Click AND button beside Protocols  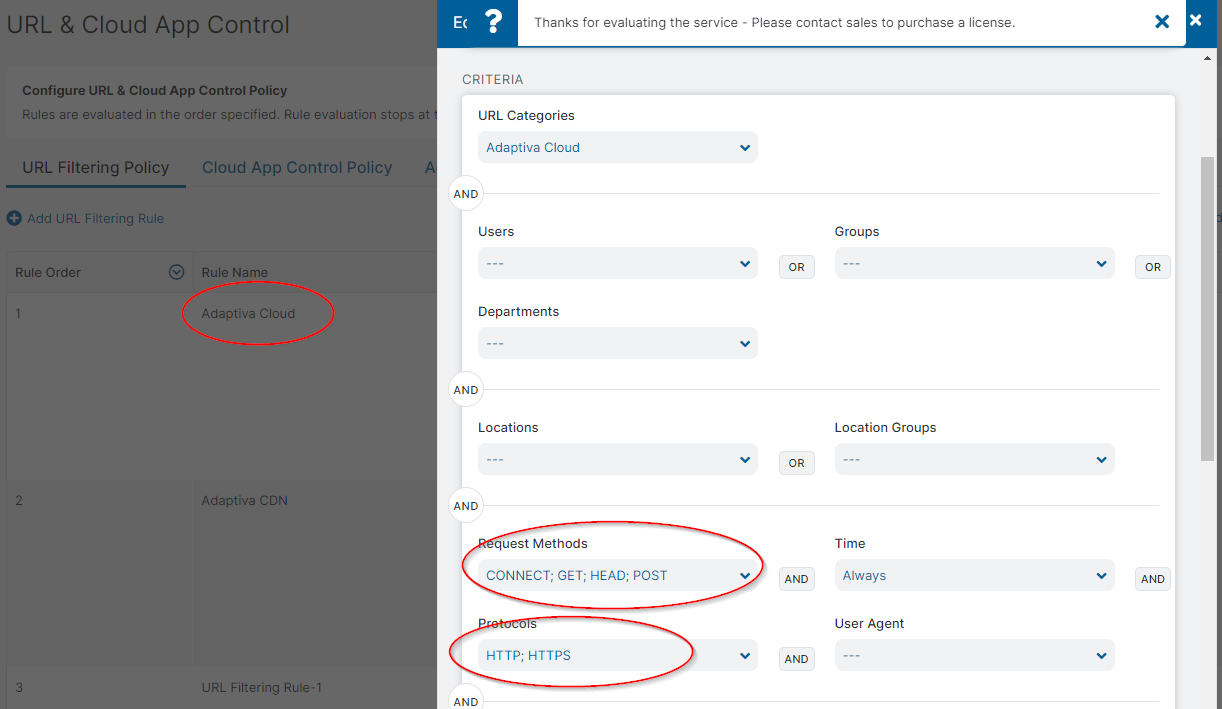[x=797, y=659]
